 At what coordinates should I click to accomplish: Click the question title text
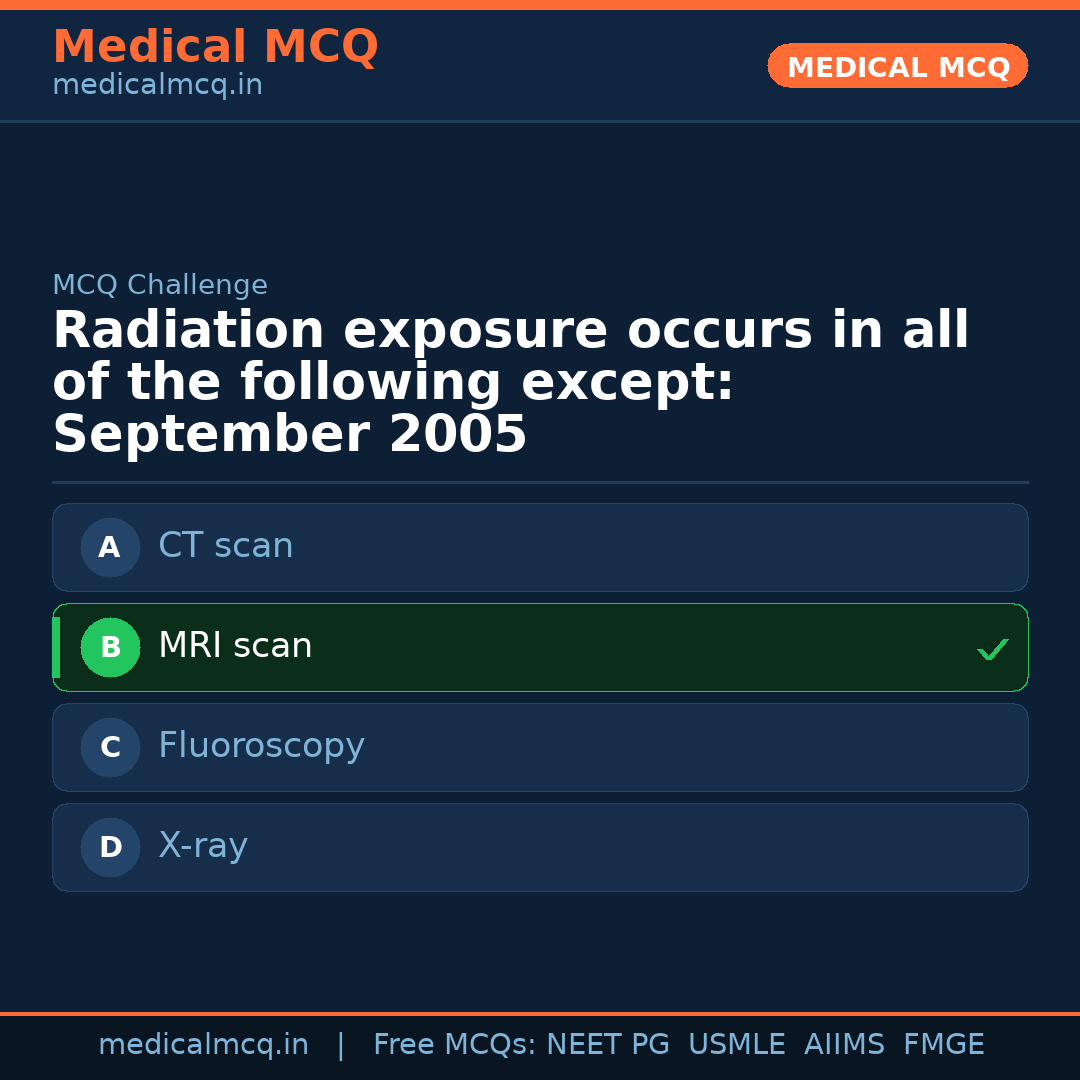510,381
